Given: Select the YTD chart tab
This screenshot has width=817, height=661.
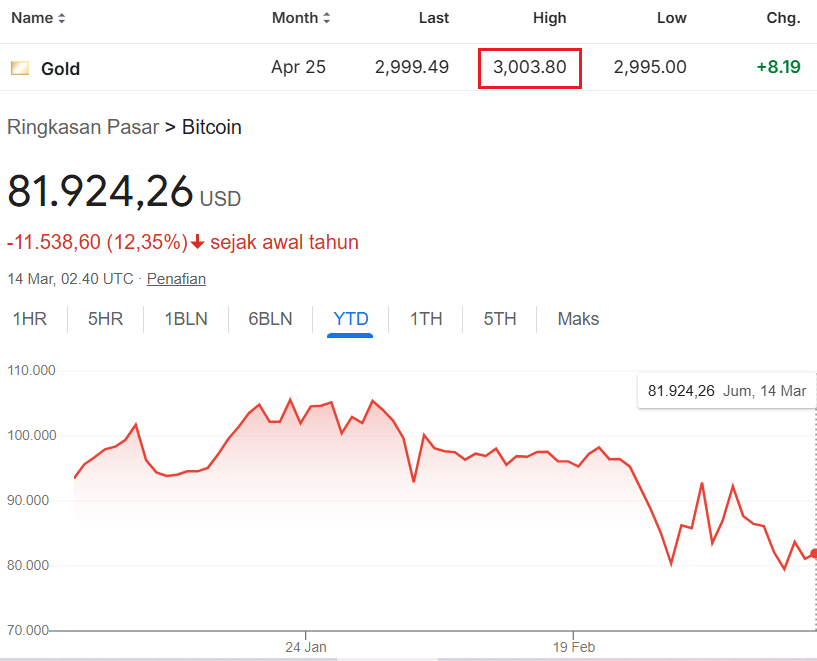Looking at the screenshot, I should pyautogui.click(x=350, y=318).
